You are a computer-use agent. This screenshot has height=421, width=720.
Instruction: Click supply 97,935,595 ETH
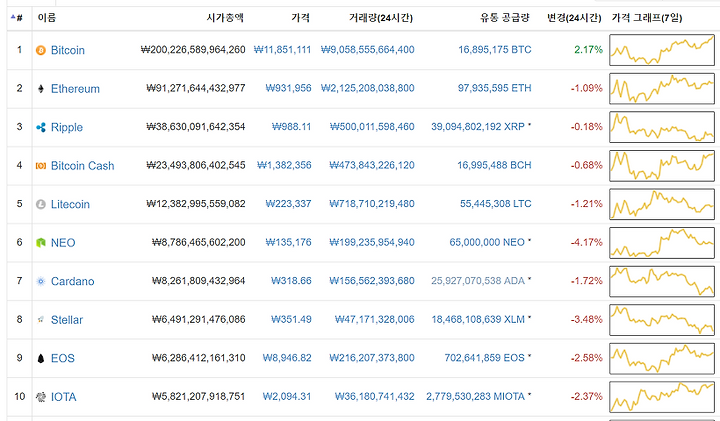[495, 88]
